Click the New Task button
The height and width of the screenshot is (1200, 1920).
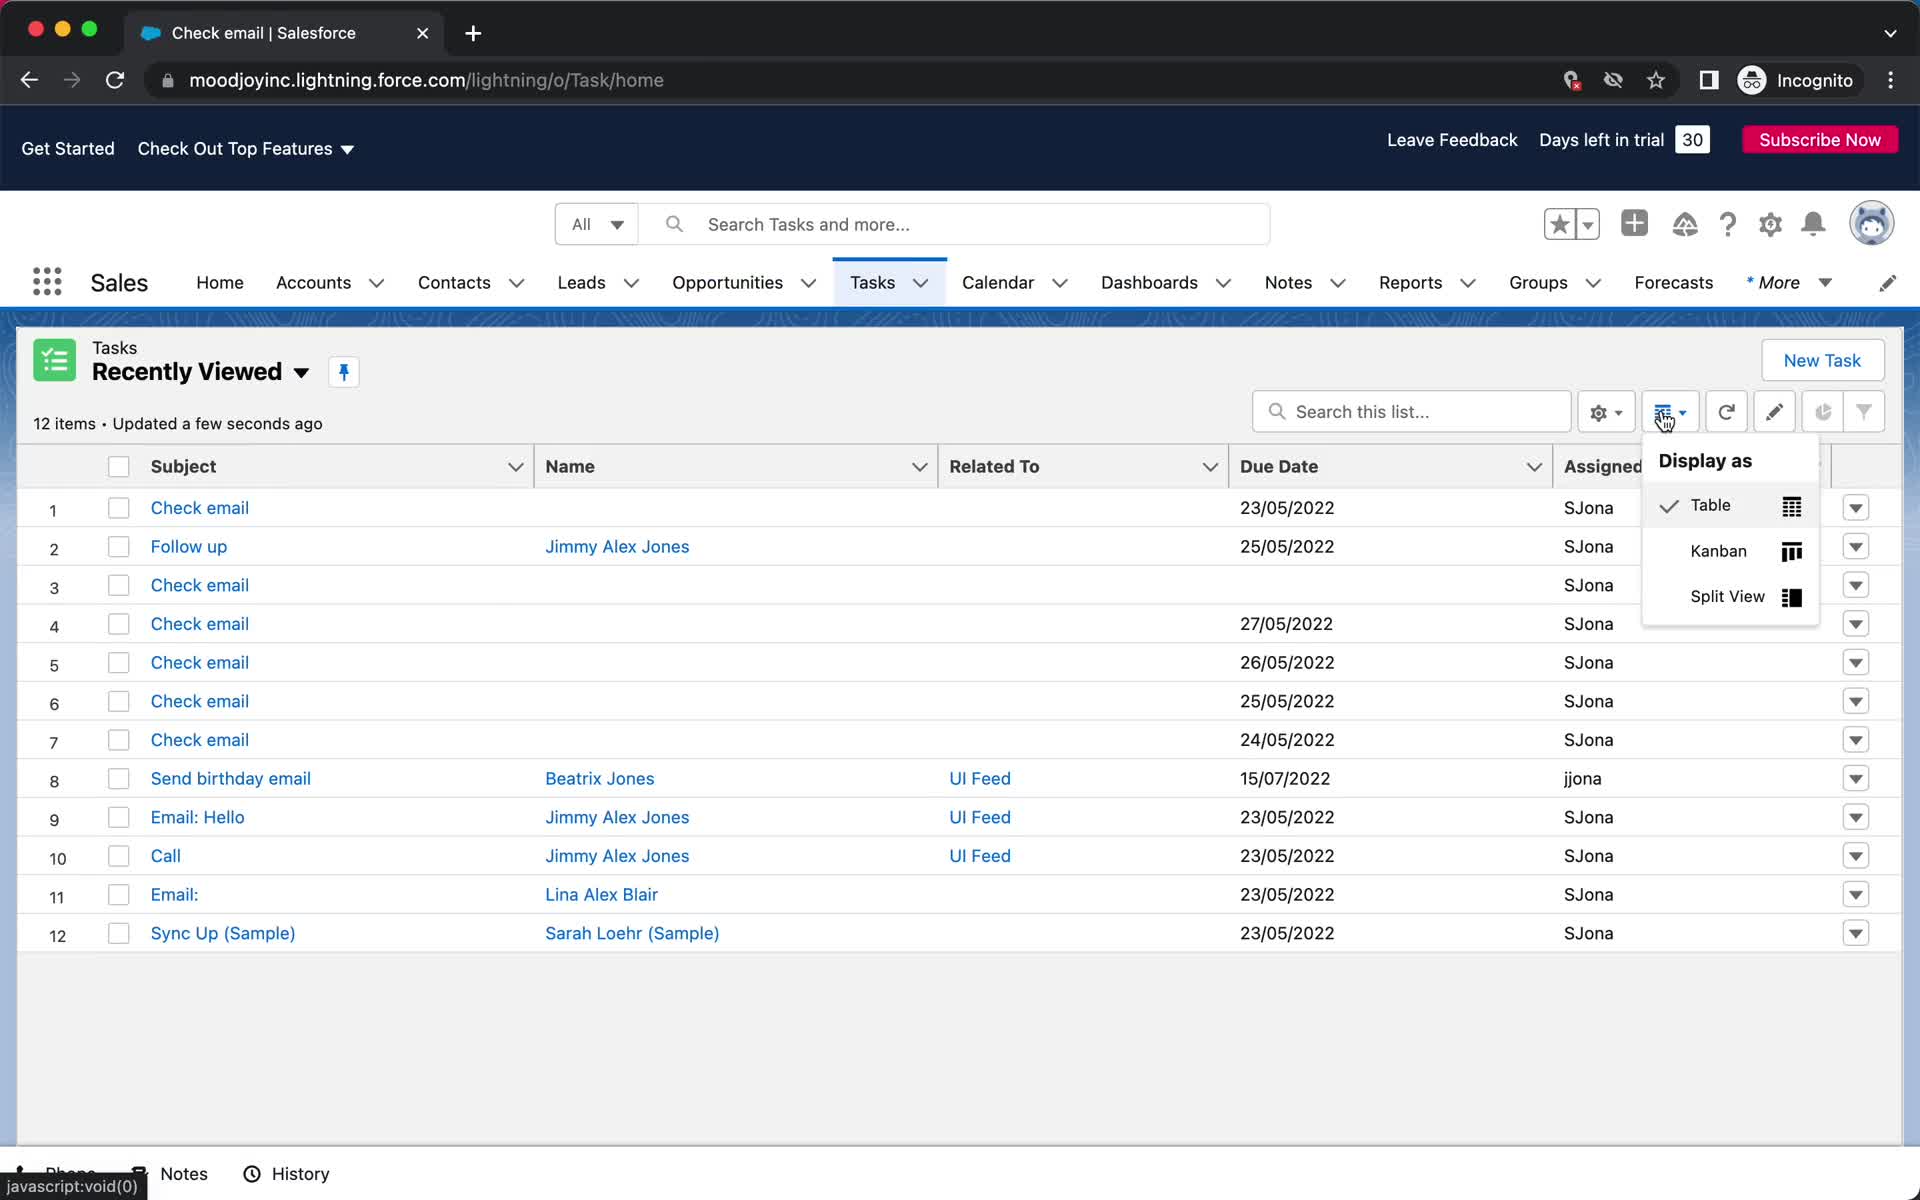(x=1822, y=360)
